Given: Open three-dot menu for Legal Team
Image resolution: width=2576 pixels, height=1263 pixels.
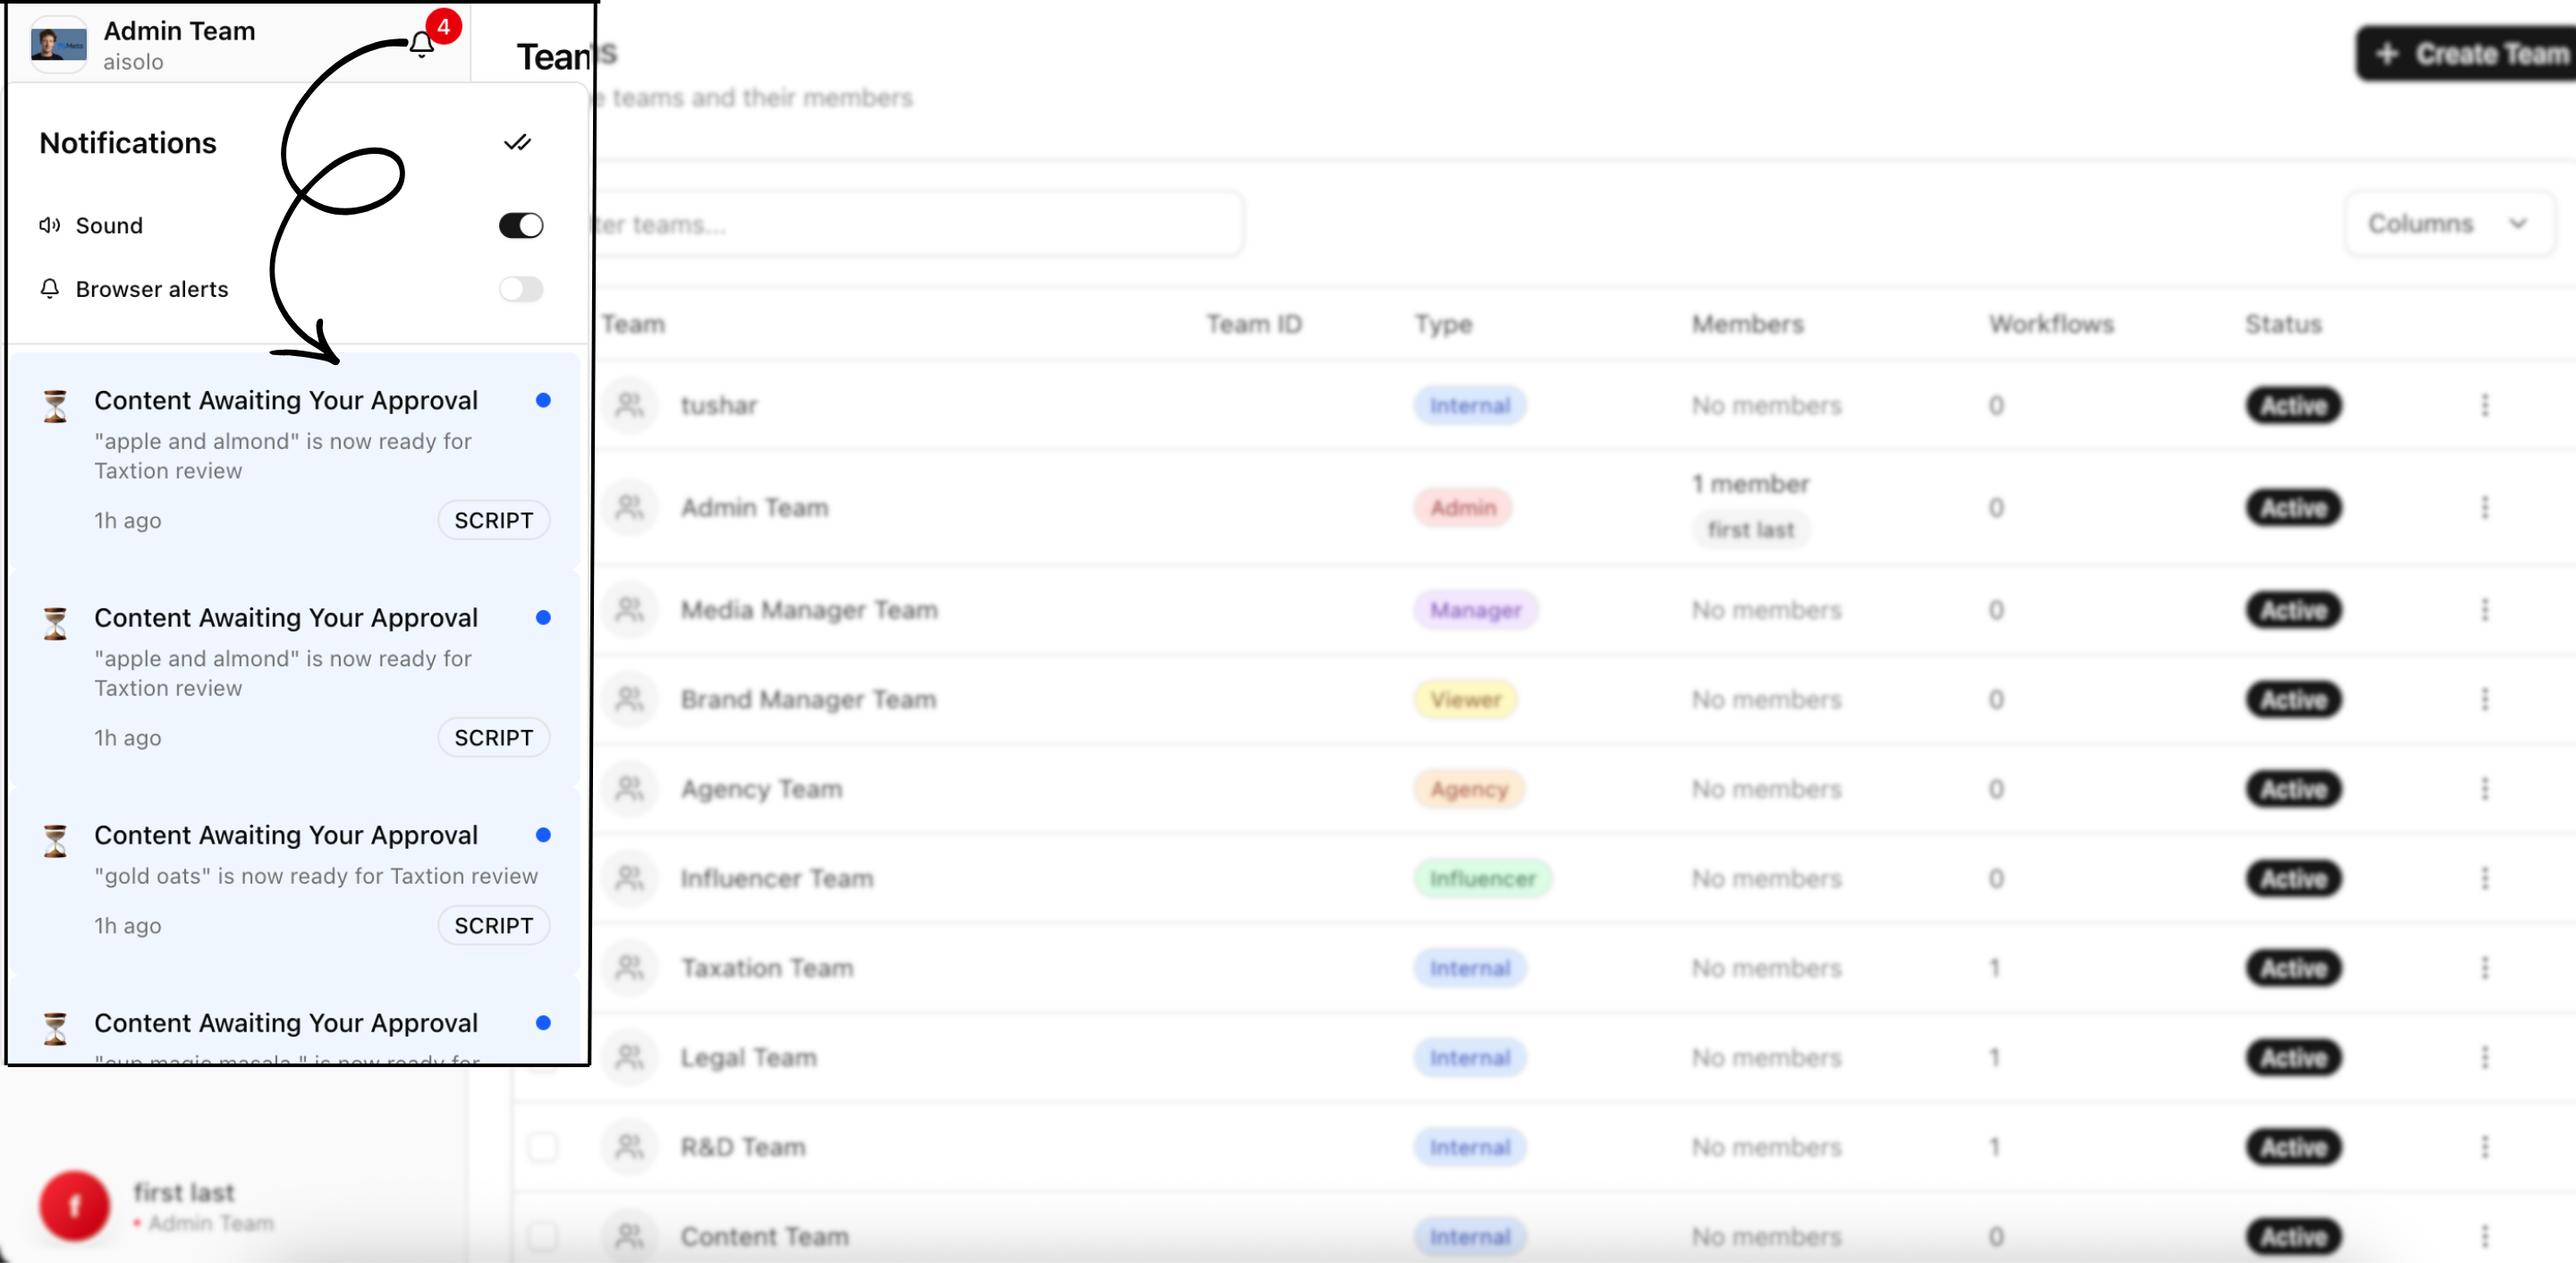Looking at the screenshot, I should 2484,1057.
